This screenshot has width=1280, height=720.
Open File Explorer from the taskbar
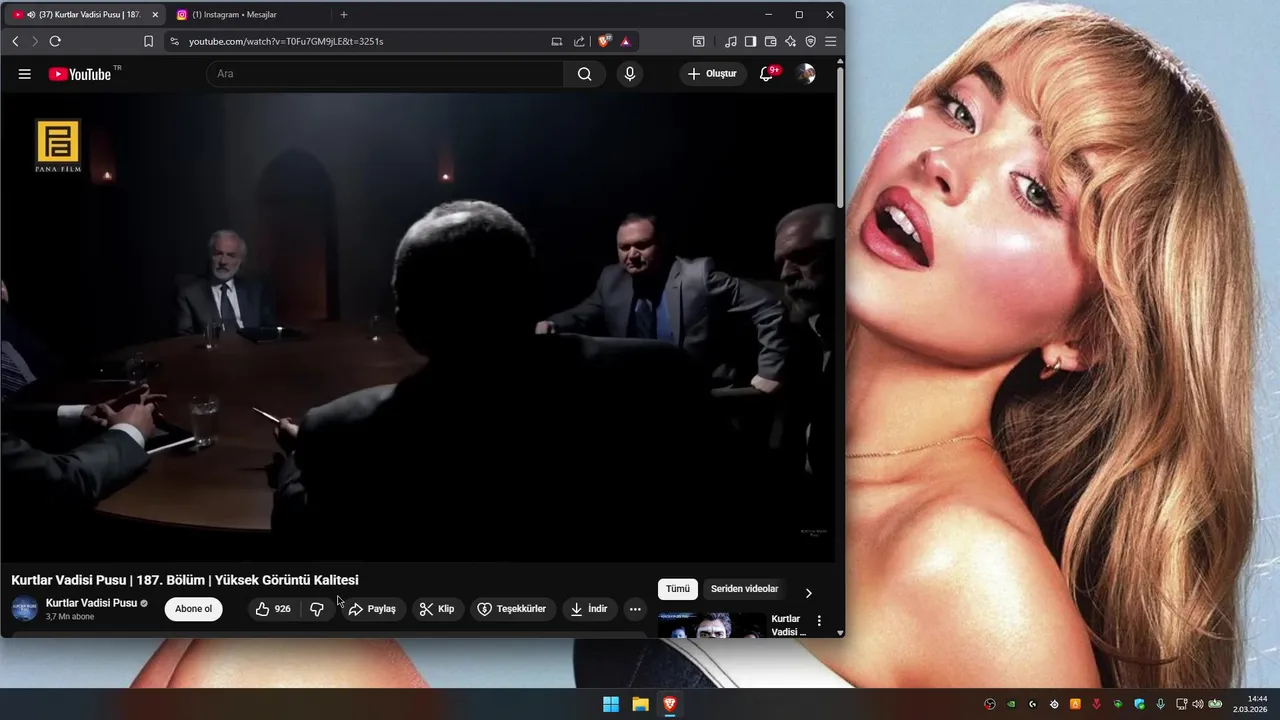[640, 704]
